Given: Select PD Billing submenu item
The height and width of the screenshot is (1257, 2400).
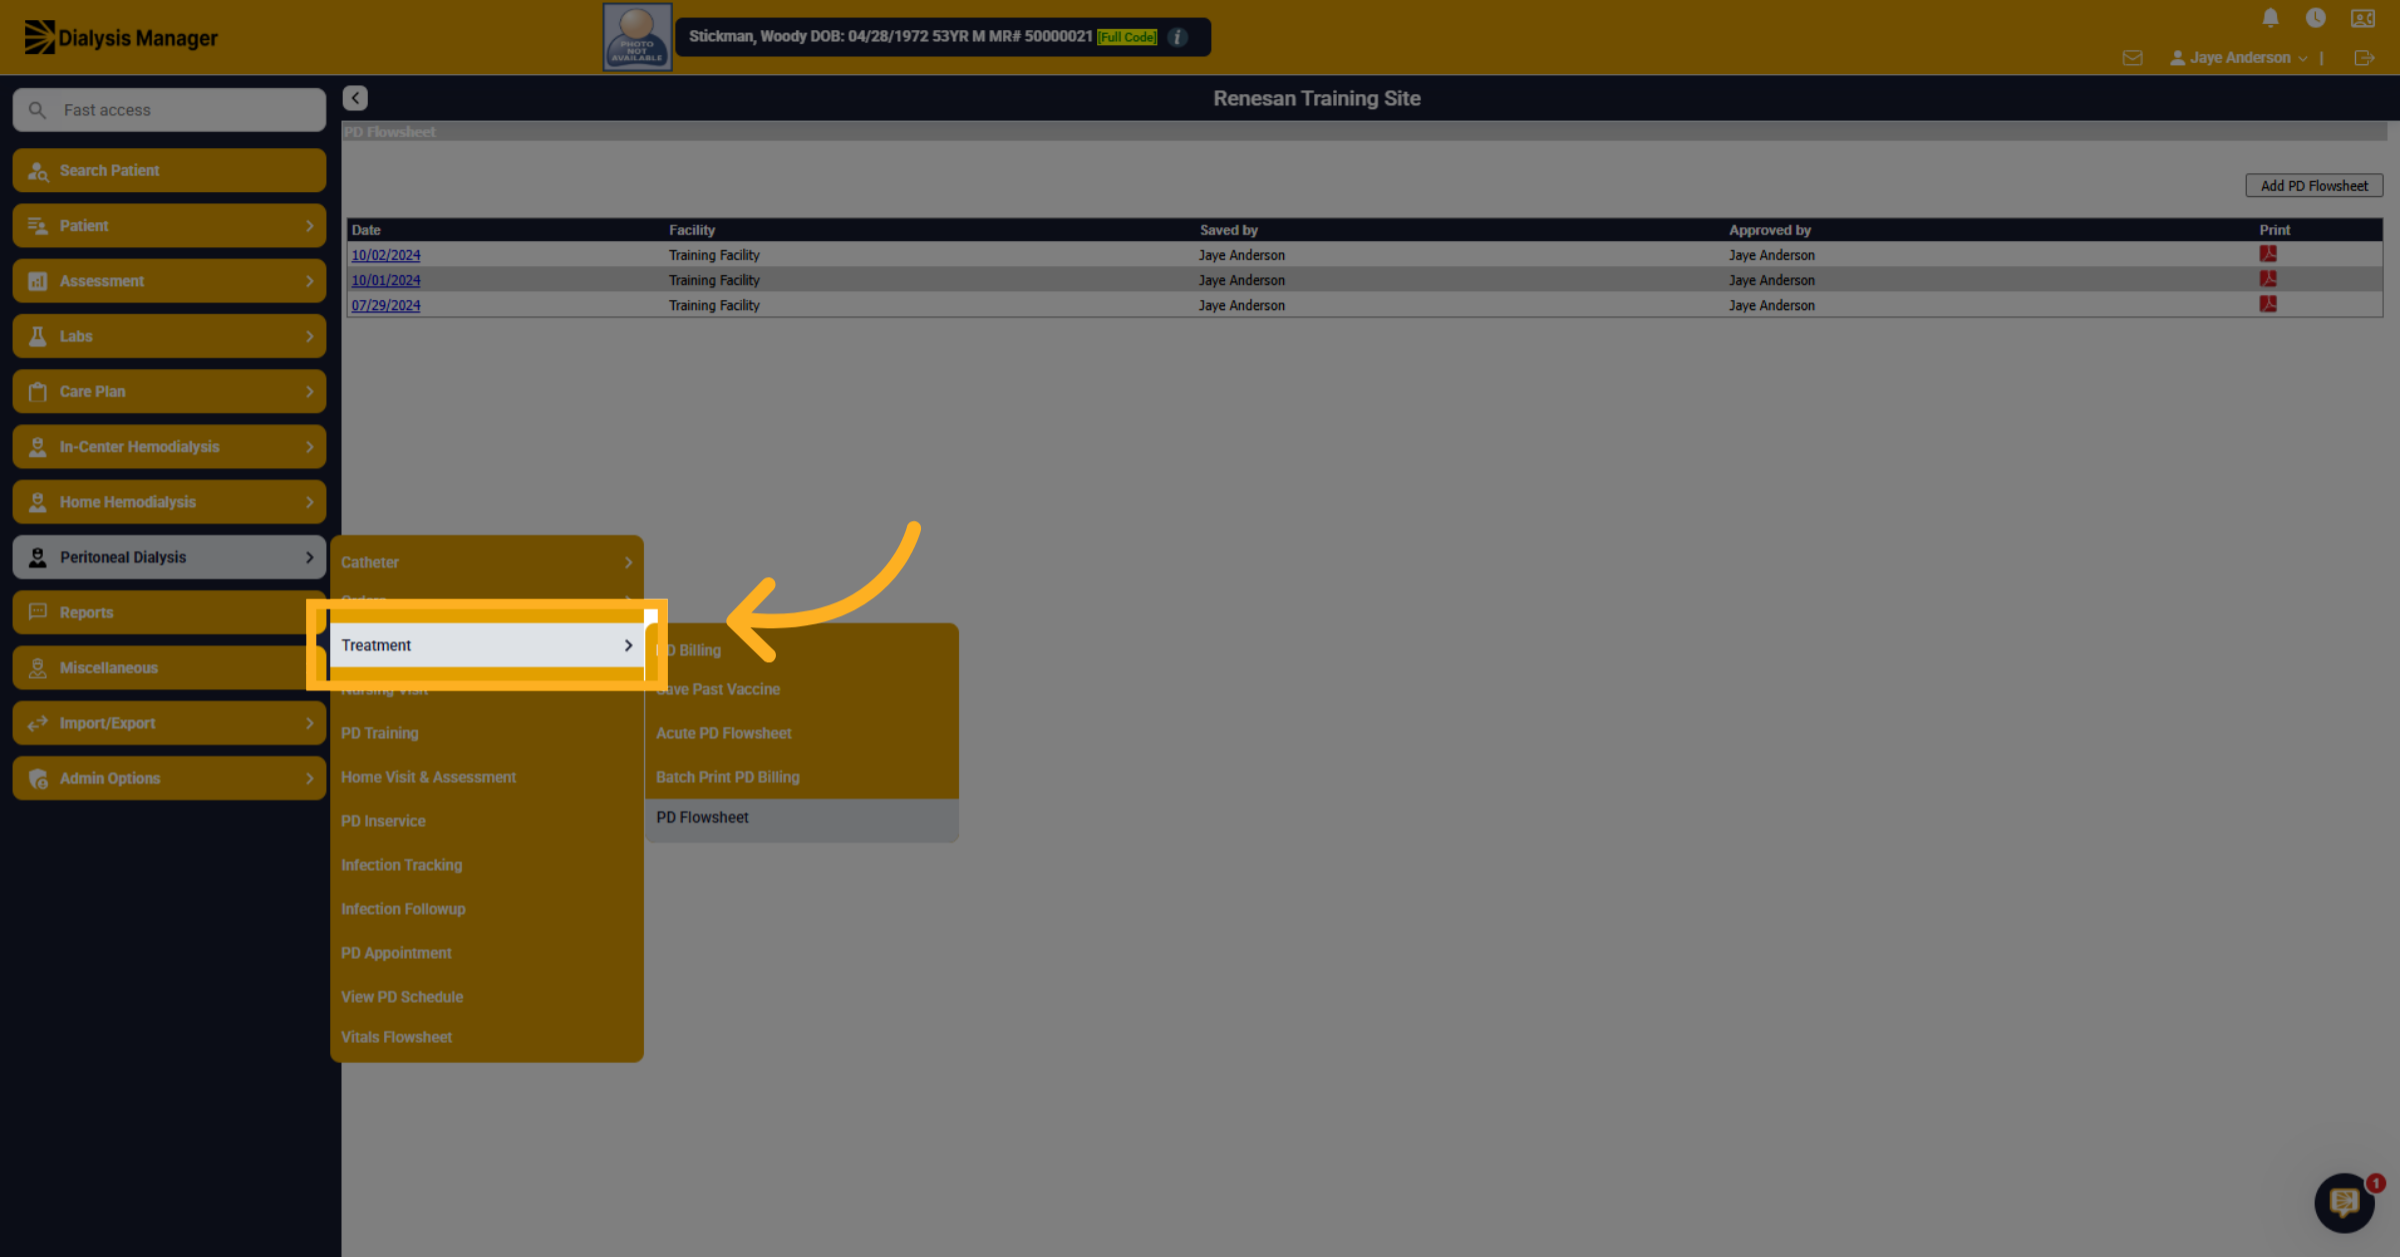Looking at the screenshot, I should tap(802, 650).
